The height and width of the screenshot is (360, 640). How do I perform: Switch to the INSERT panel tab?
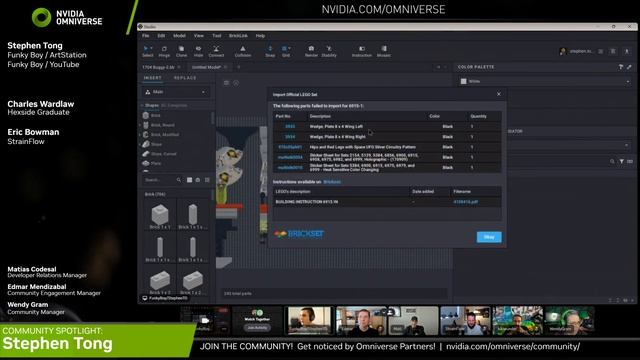pos(153,78)
